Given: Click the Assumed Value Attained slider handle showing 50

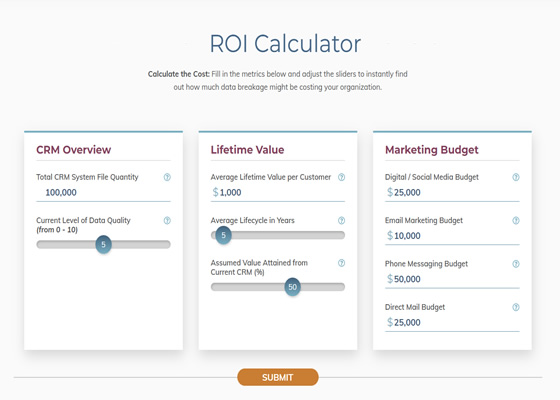Looking at the screenshot, I should click(x=292, y=287).
